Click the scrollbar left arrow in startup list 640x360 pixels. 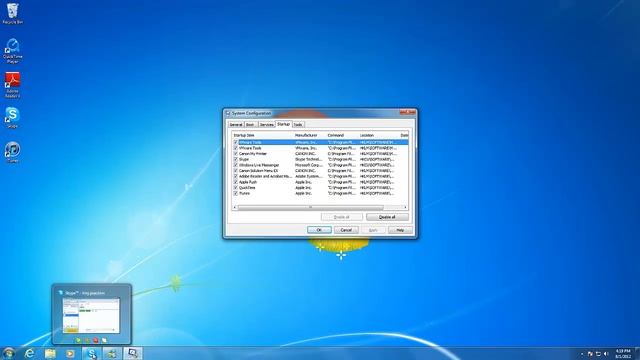[x=235, y=207]
